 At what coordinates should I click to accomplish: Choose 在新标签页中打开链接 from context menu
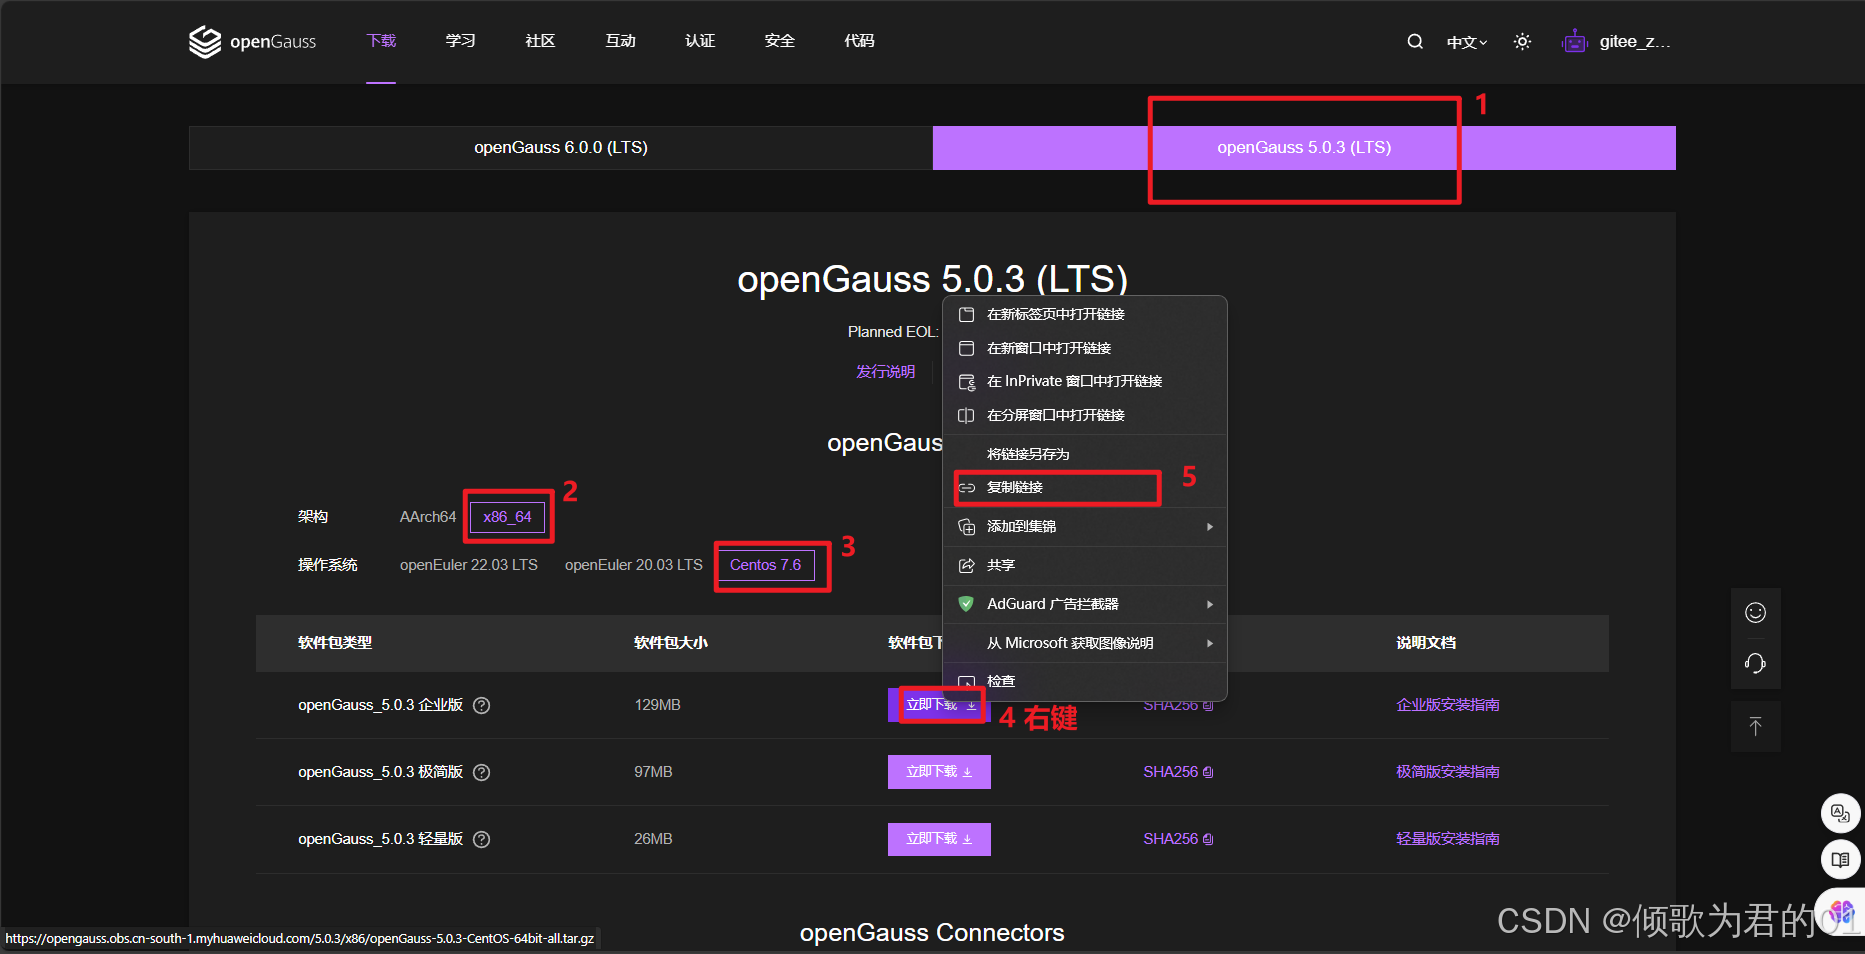(x=1085, y=314)
